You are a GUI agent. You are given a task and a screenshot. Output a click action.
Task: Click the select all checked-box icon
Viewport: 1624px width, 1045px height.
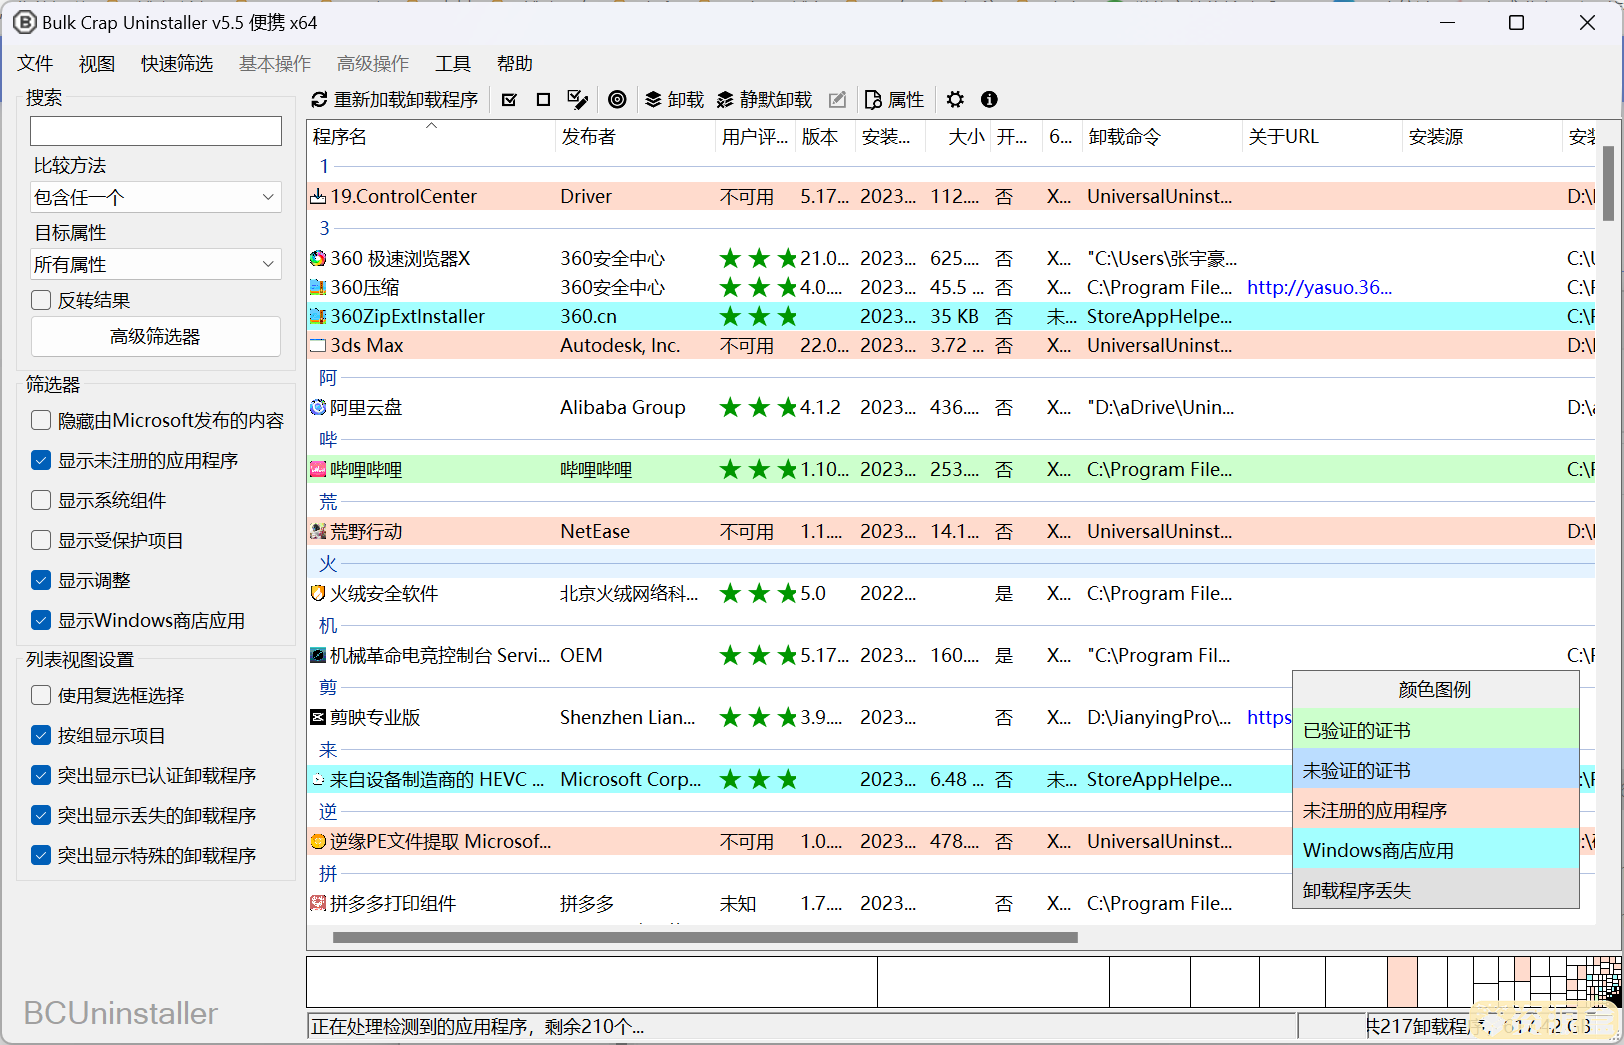[509, 100]
